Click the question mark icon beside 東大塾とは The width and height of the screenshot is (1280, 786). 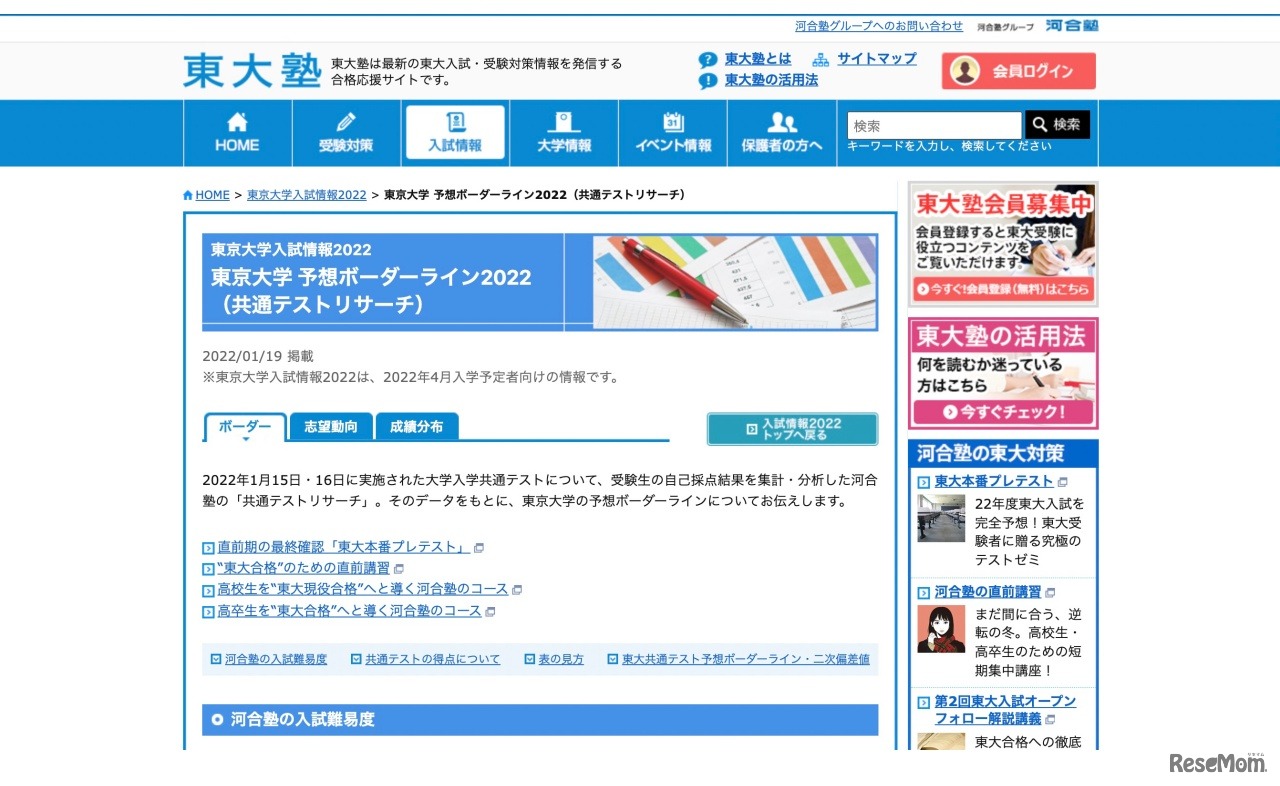[x=708, y=60]
